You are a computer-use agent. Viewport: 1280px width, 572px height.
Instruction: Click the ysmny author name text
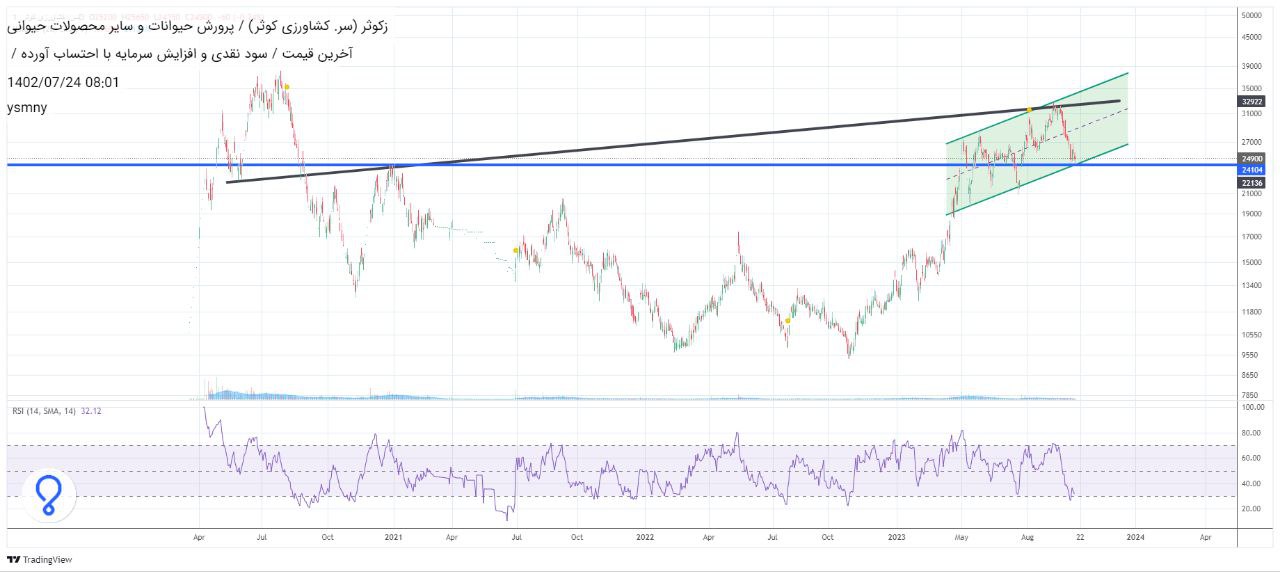pos(27,107)
